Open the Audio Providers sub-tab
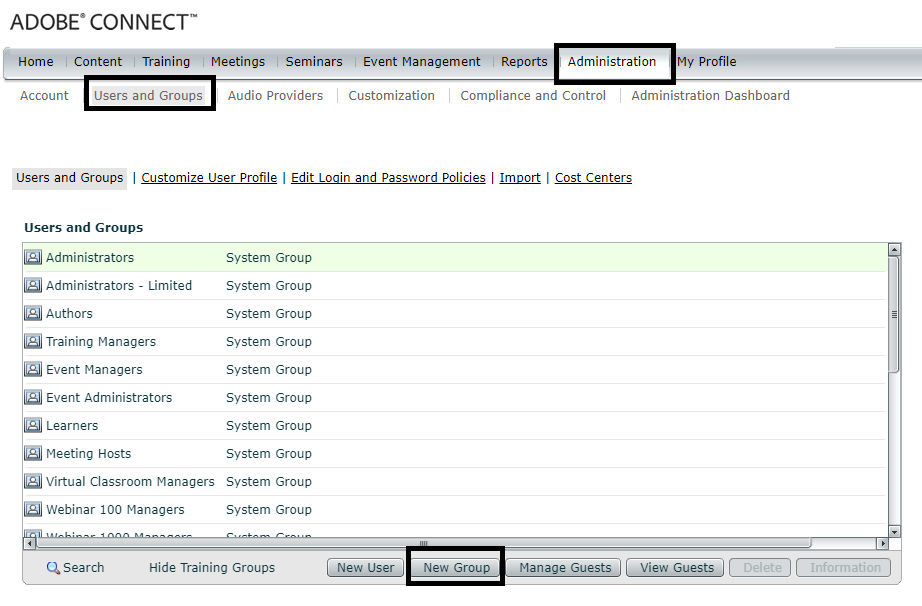This screenshot has height=606, width=922. coord(275,96)
